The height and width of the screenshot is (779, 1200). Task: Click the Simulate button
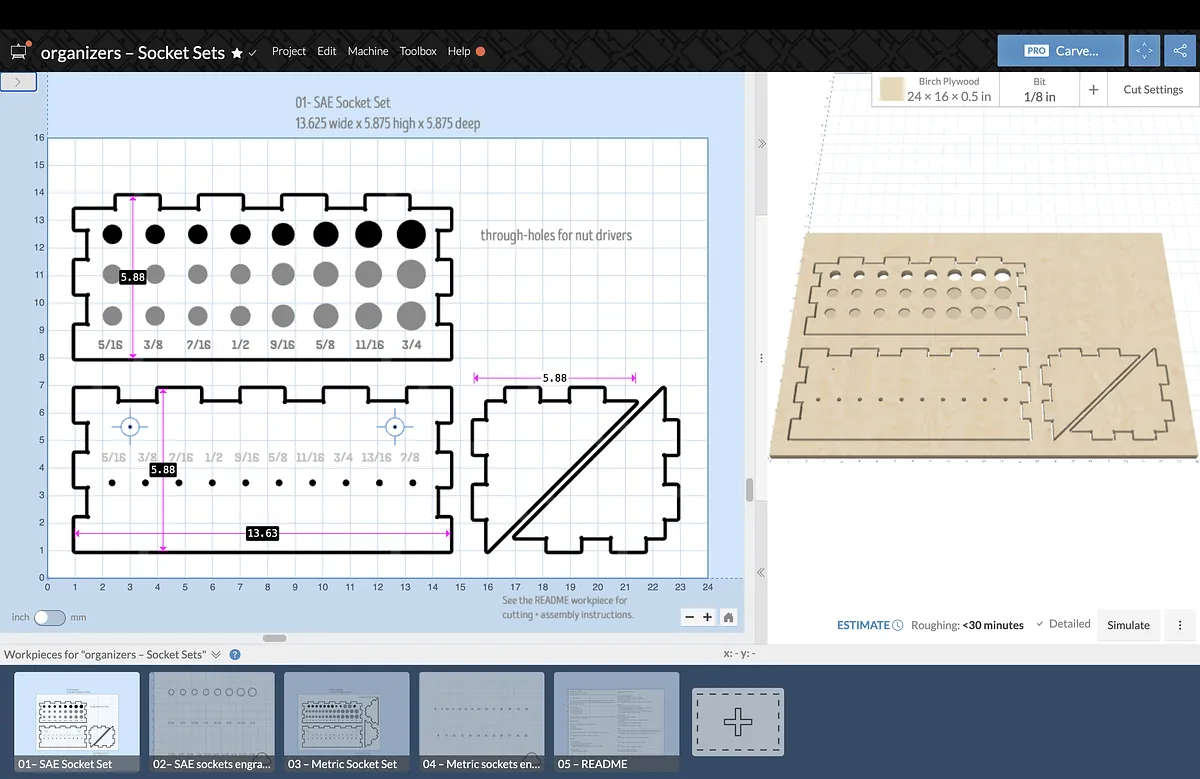click(x=1128, y=625)
